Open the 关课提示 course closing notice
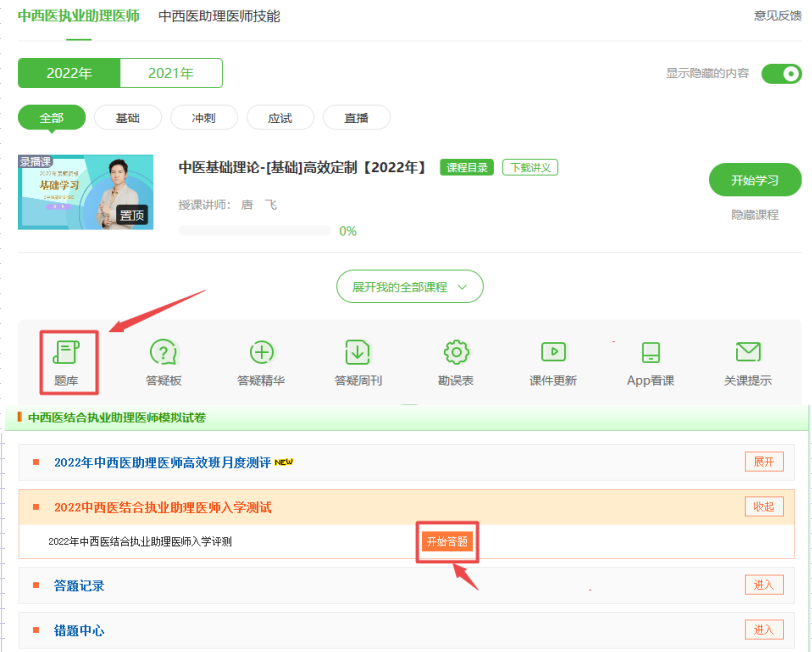 pyautogui.click(x=748, y=362)
